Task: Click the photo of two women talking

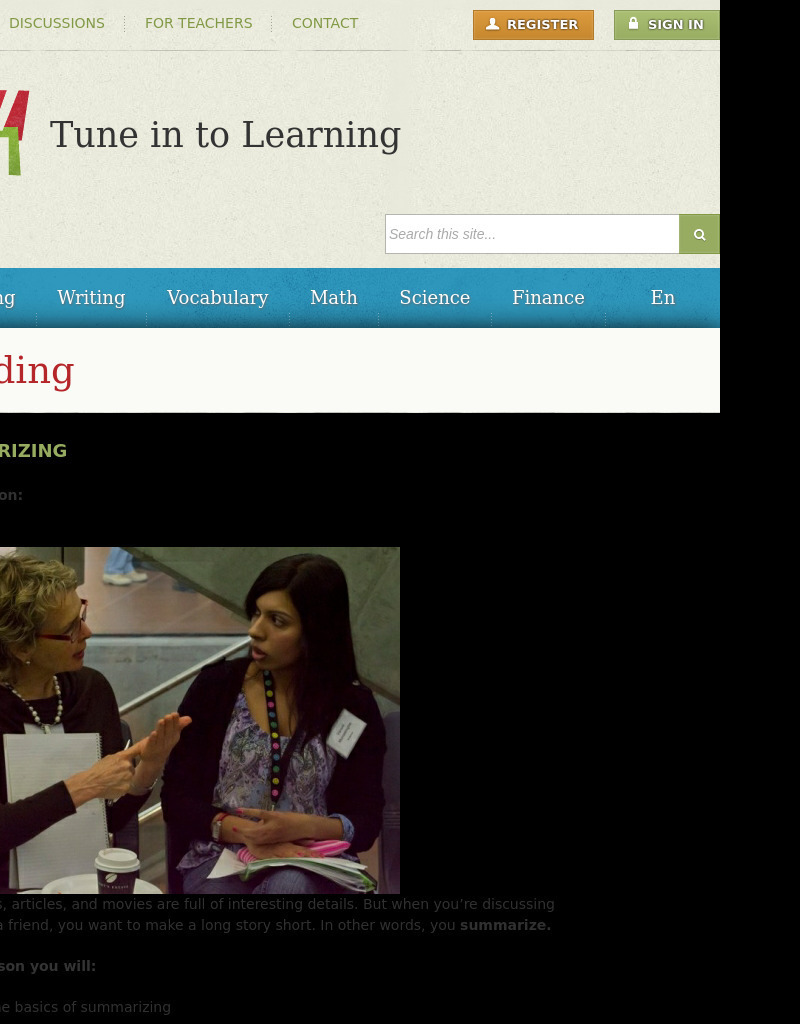Action: [200, 720]
